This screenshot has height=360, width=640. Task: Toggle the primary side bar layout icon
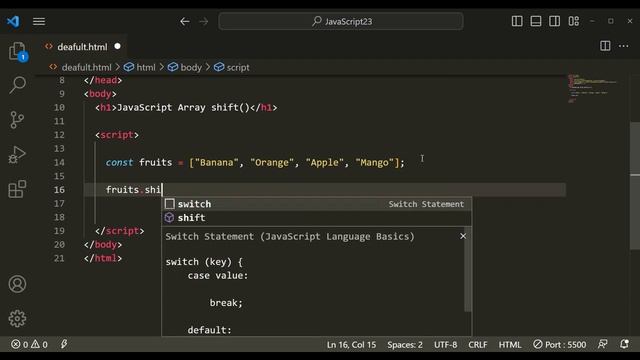(517, 21)
